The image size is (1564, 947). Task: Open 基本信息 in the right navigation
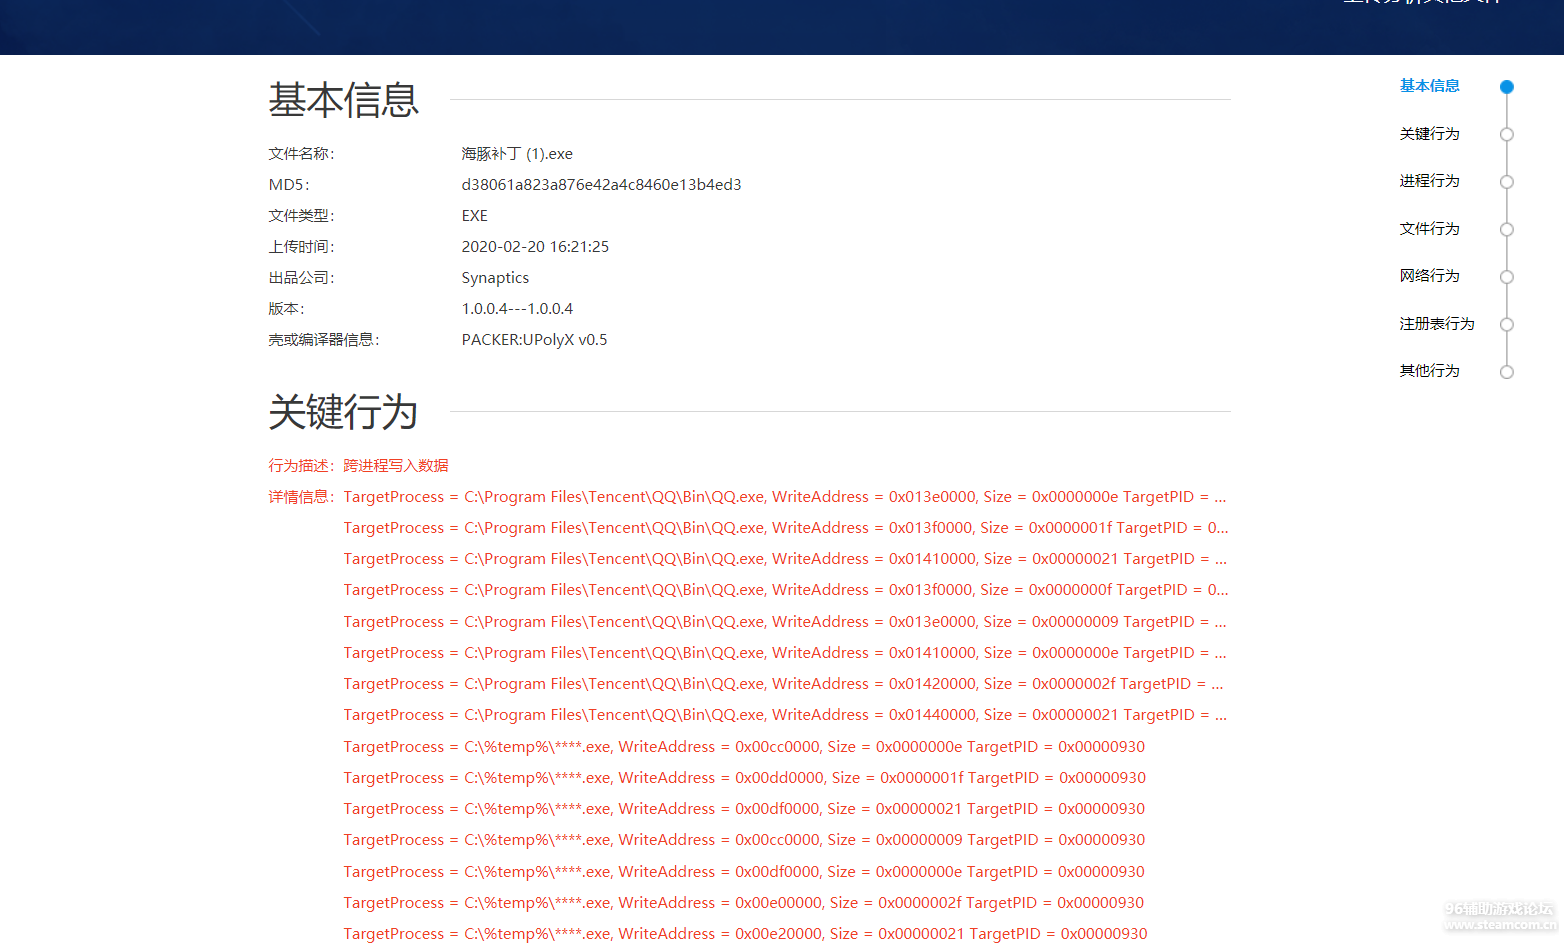coord(1429,86)
